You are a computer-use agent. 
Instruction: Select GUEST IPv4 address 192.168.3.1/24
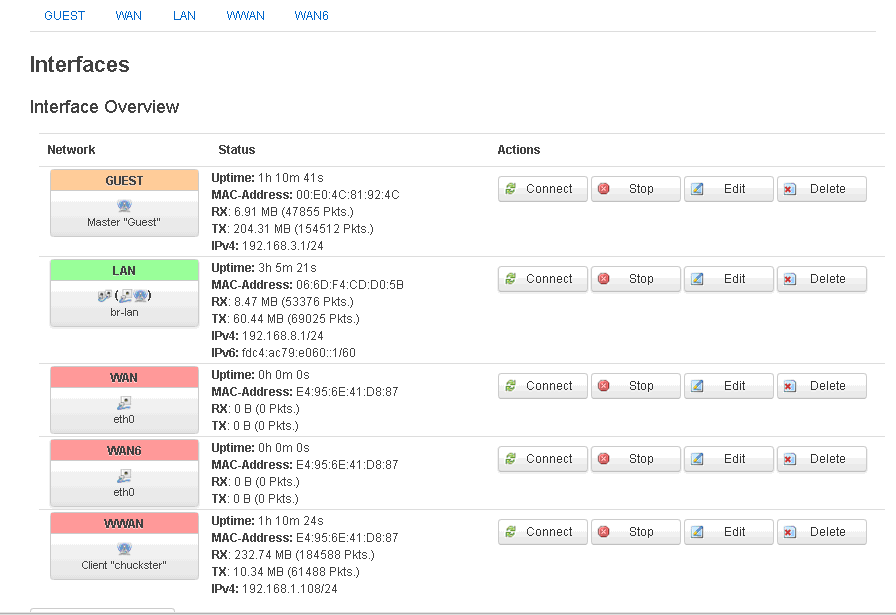tap(282, 246)
